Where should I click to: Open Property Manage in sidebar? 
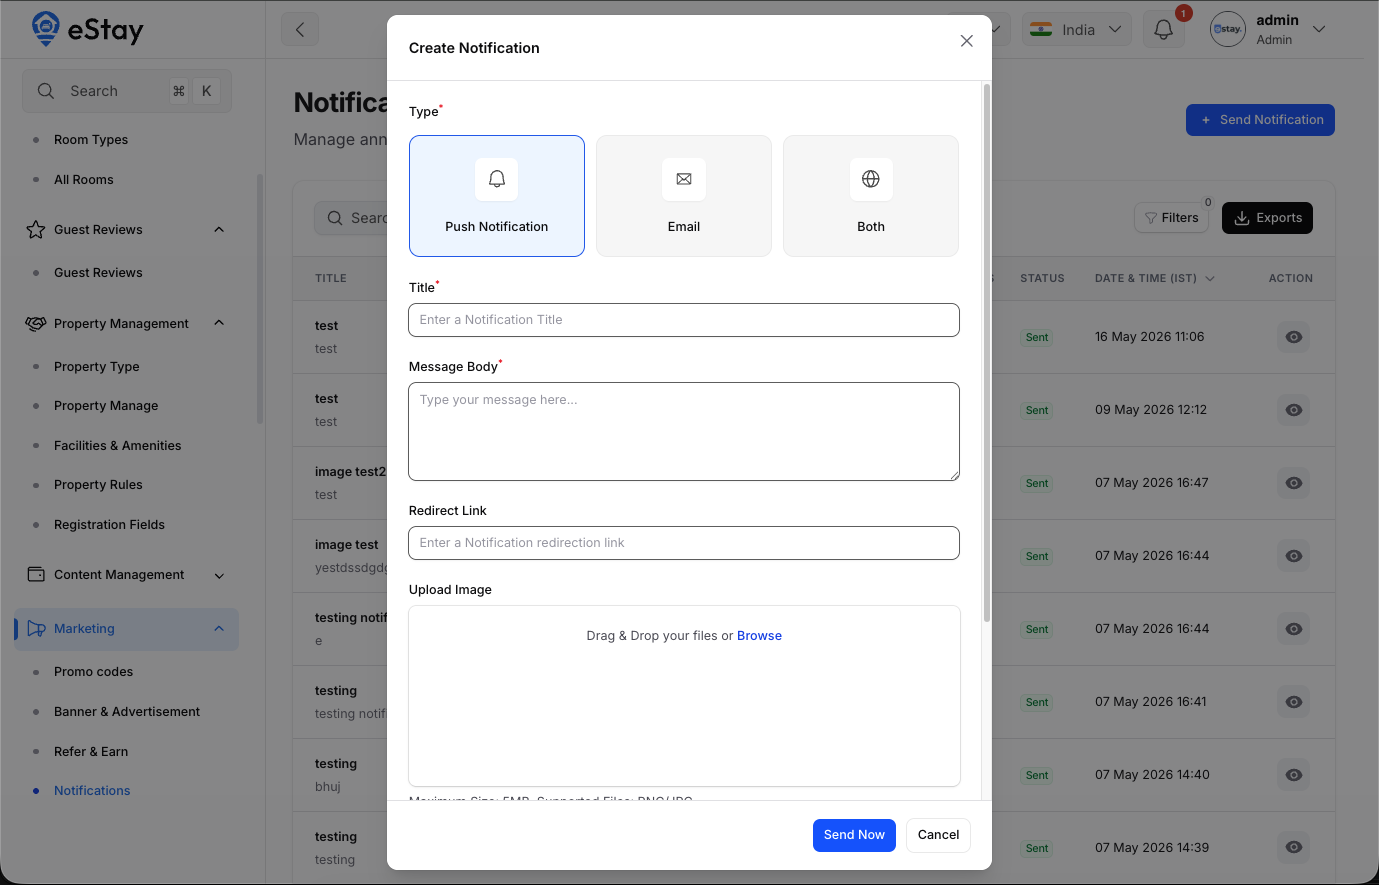[x=106, y=406]
